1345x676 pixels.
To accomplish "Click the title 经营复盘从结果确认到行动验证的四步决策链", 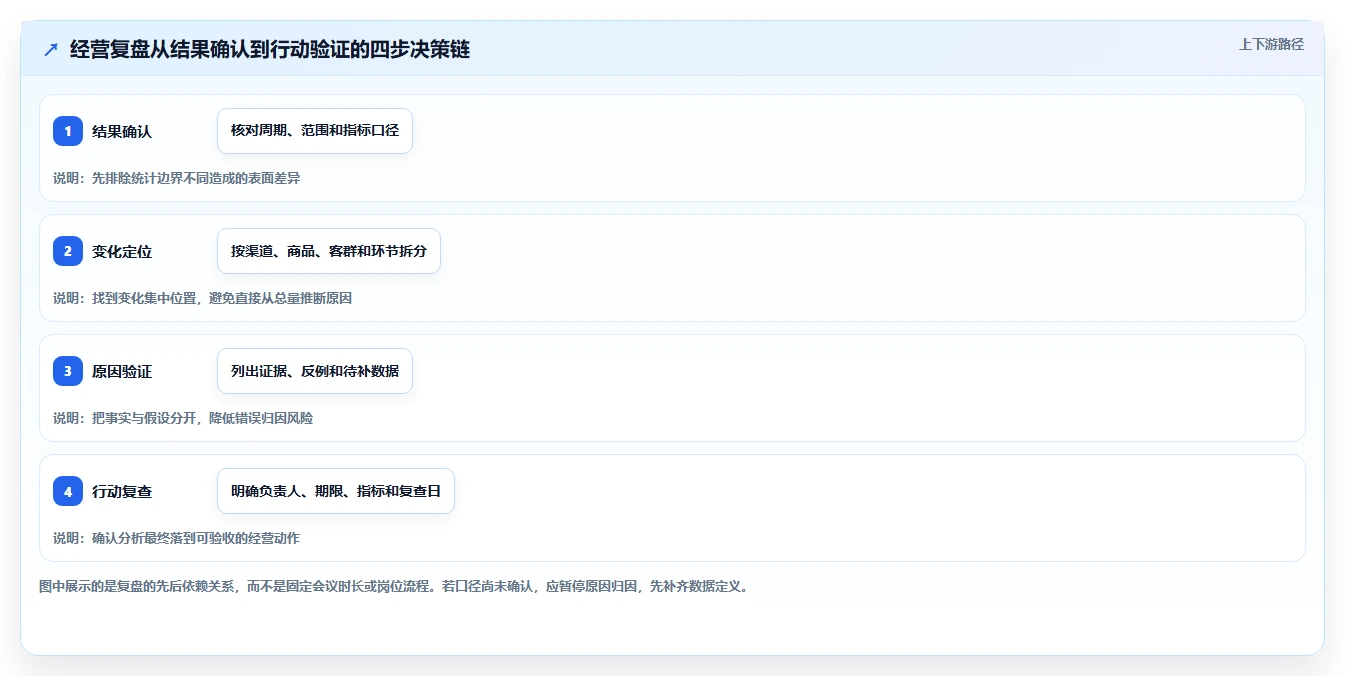I will point(270,50).
